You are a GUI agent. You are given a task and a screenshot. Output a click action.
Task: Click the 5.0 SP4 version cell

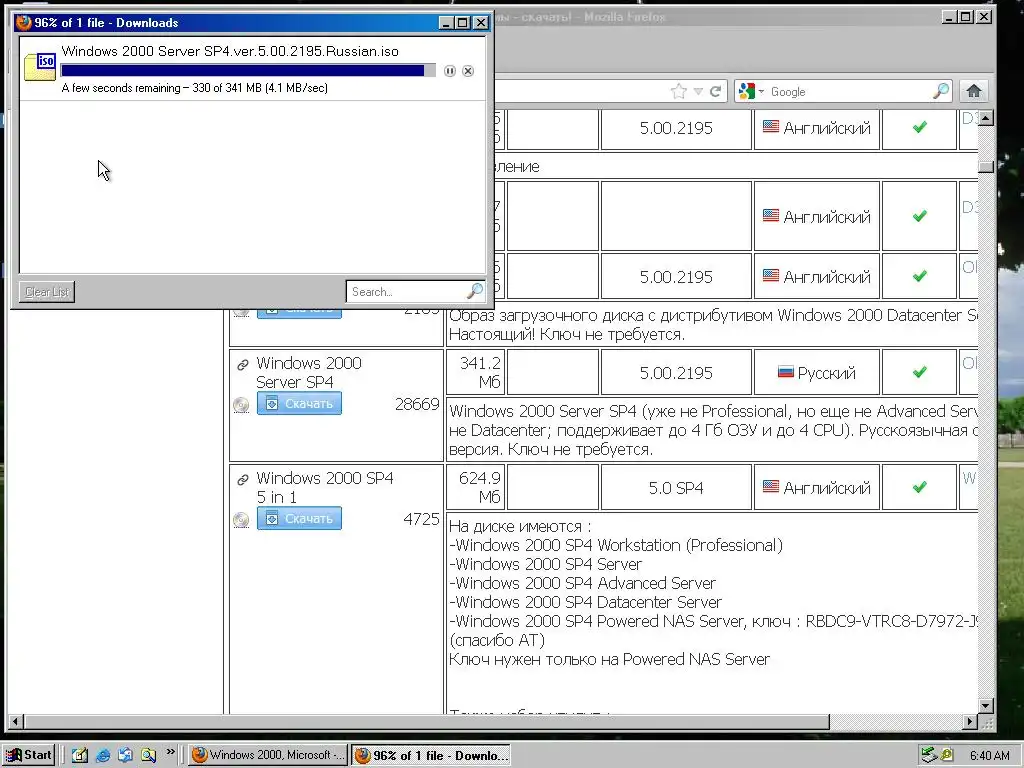pos(676,488)
